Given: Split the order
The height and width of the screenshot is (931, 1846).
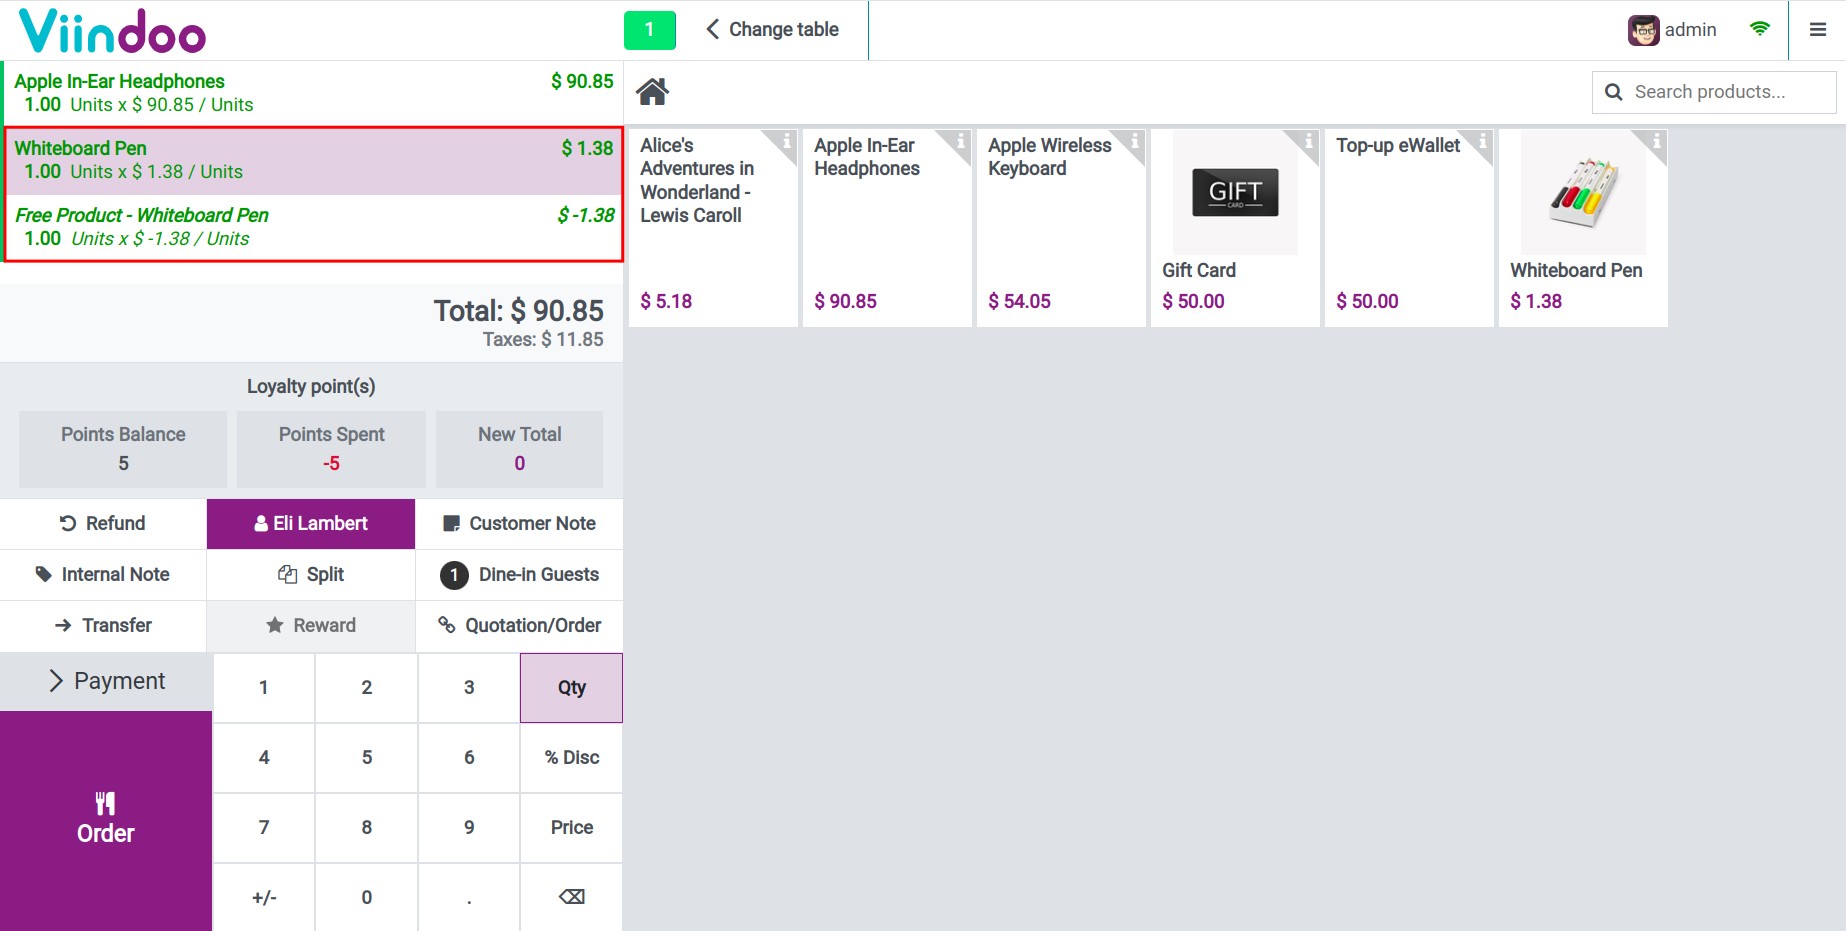Looking at the screenshot, I should click(x=311, y=575).
